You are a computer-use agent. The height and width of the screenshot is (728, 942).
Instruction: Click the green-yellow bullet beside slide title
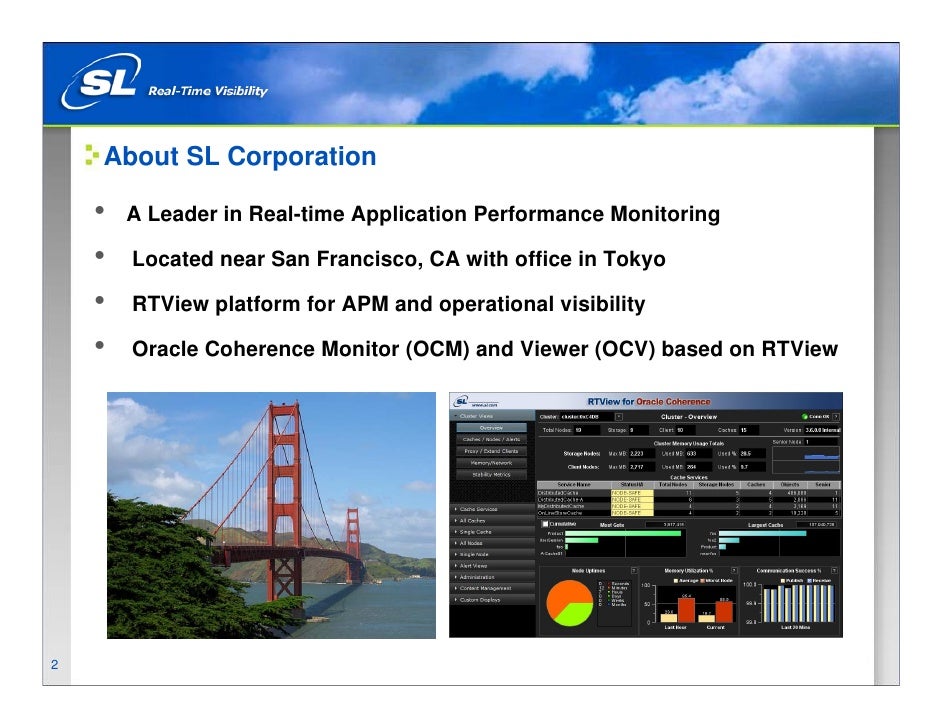(92, 155)
